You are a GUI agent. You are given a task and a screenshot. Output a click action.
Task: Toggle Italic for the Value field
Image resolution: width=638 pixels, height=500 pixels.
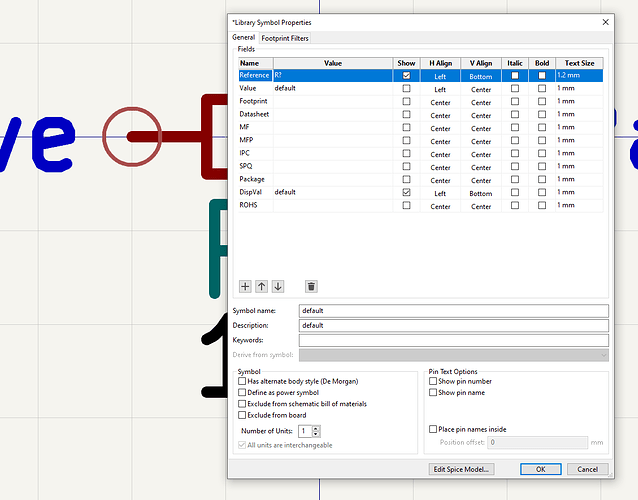tap(515, 88)
